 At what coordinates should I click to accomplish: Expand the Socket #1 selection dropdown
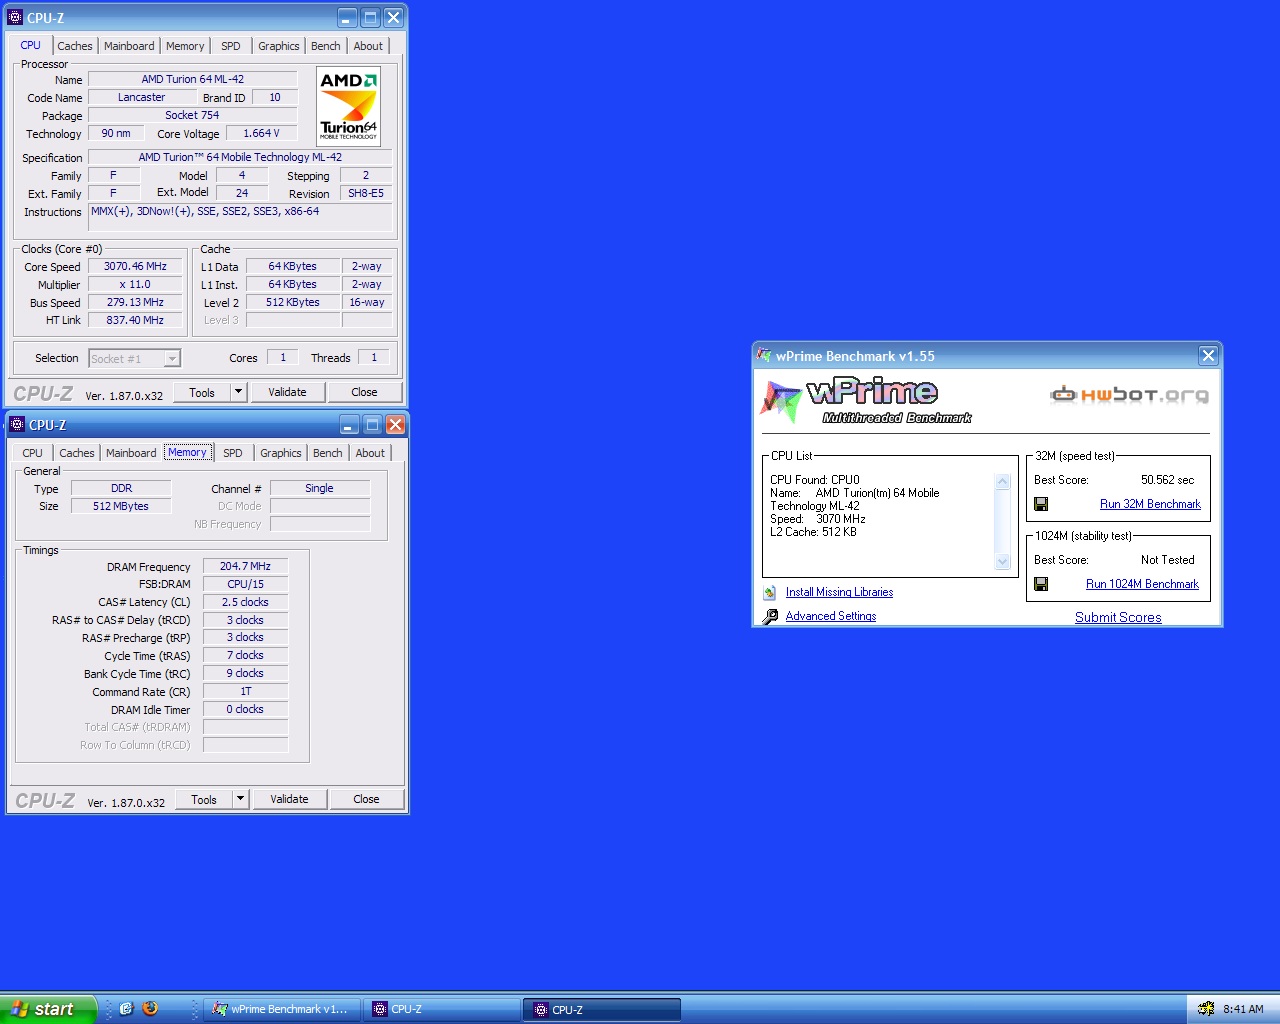(172, 358)
